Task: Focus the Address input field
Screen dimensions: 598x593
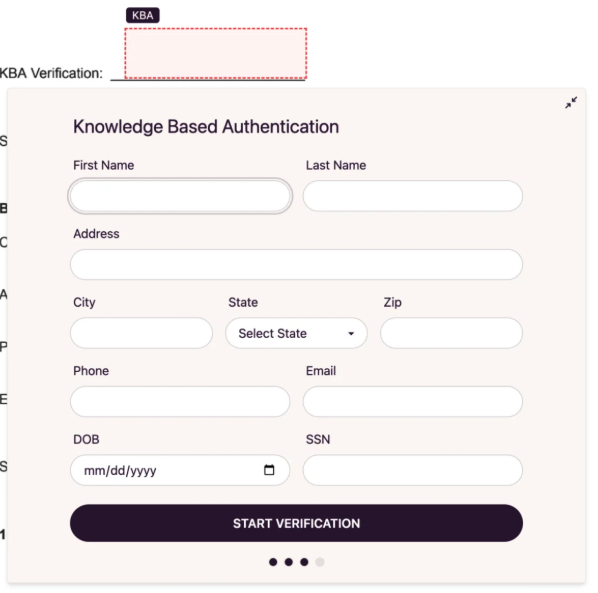Action: click(296, 265)
